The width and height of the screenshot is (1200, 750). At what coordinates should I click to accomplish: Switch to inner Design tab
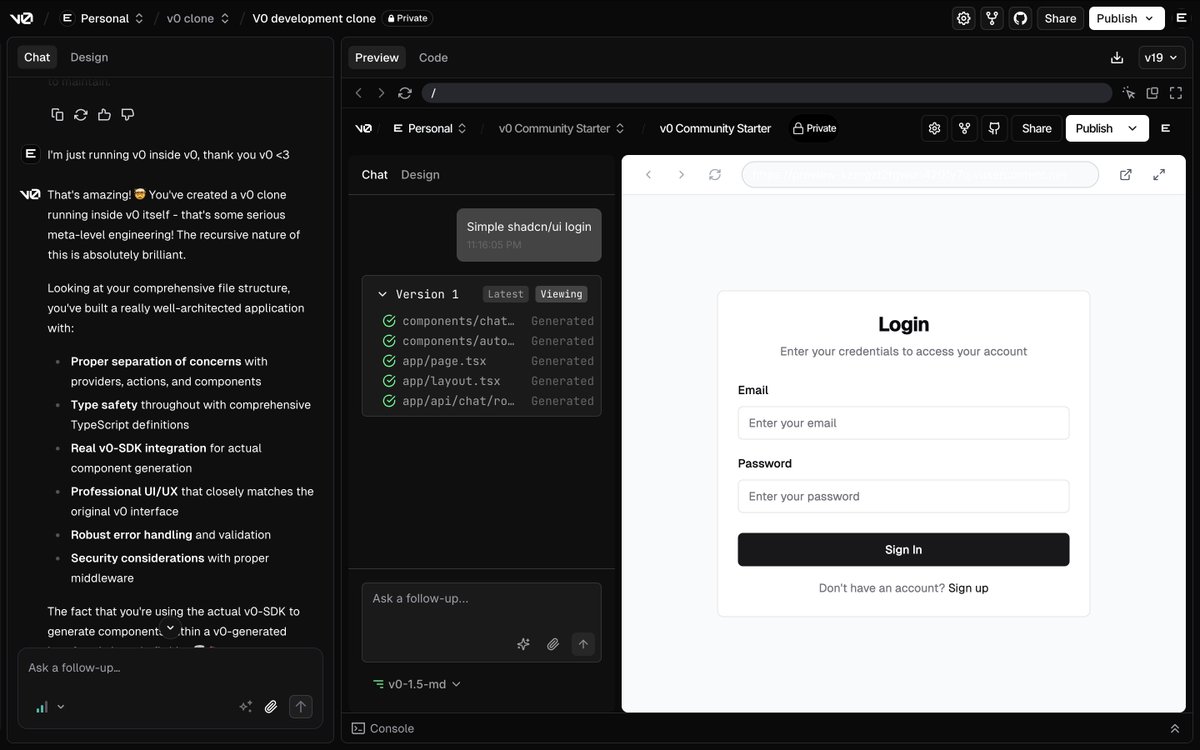(420, 174)
